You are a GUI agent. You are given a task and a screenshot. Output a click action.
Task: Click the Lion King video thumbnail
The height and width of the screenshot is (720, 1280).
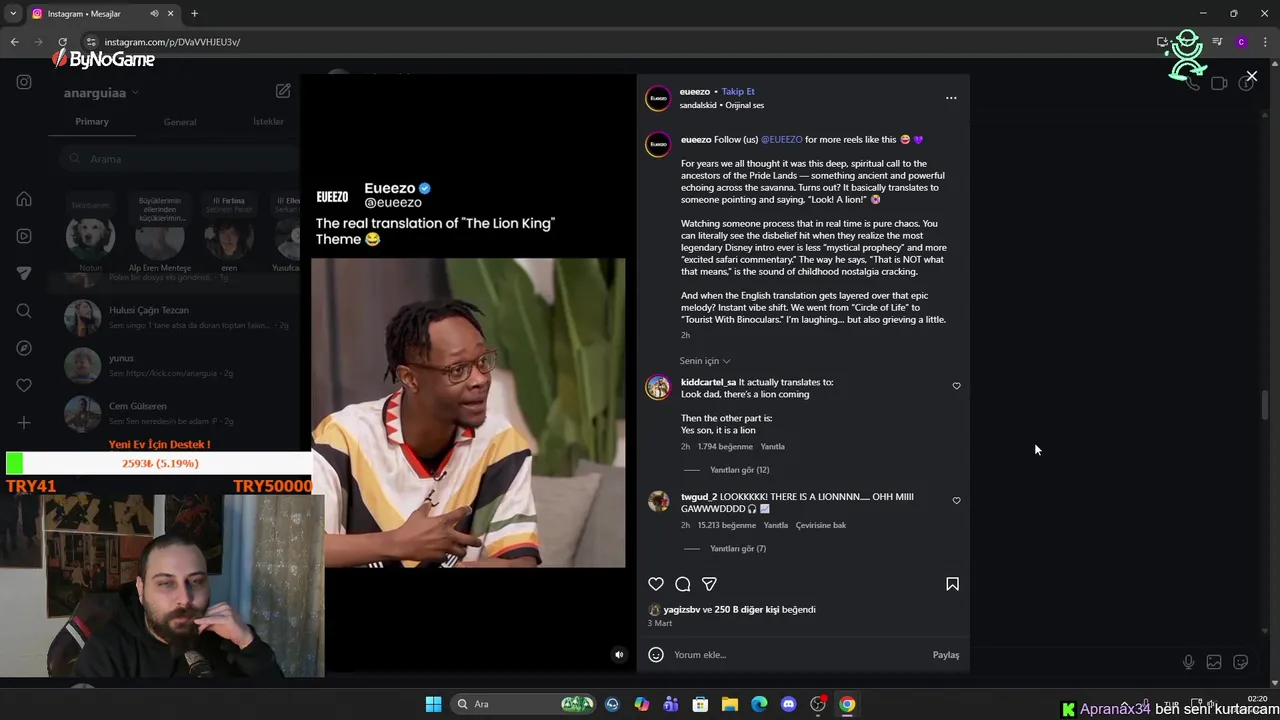tap(468, 413)
